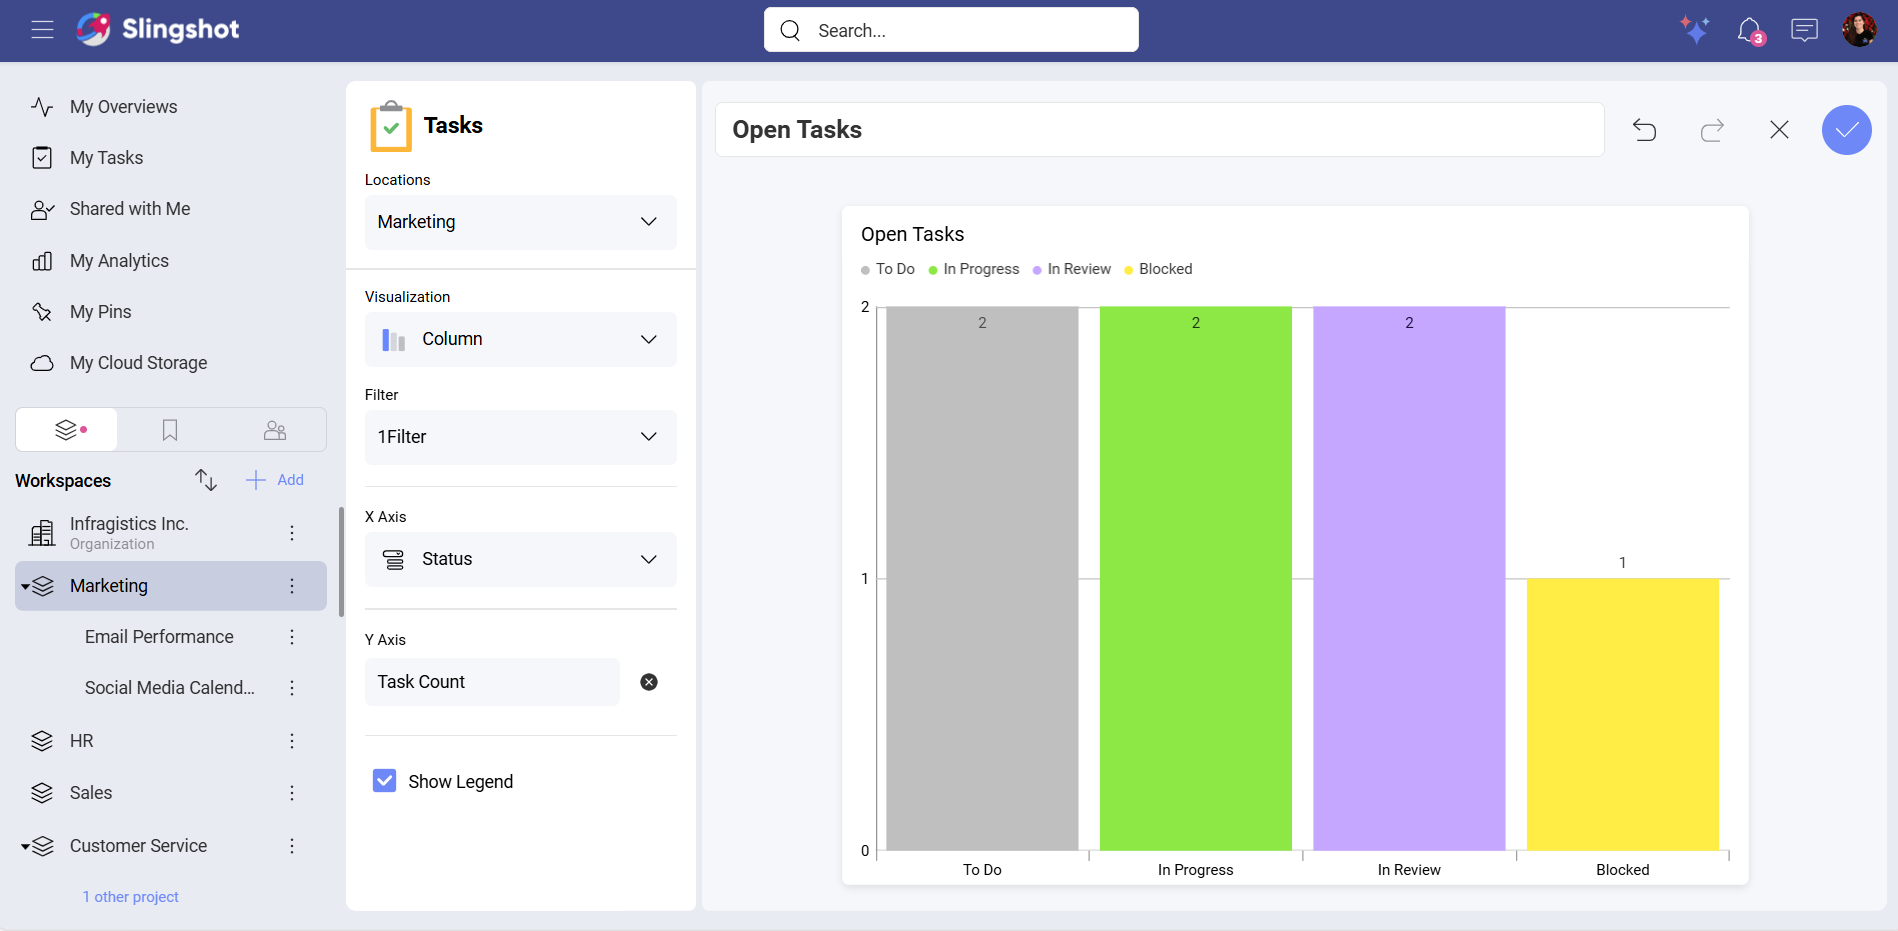Switch to the bookmarks tab in sidebar
The height and width of the screenshot is (931, 1898).
[169, 429]
